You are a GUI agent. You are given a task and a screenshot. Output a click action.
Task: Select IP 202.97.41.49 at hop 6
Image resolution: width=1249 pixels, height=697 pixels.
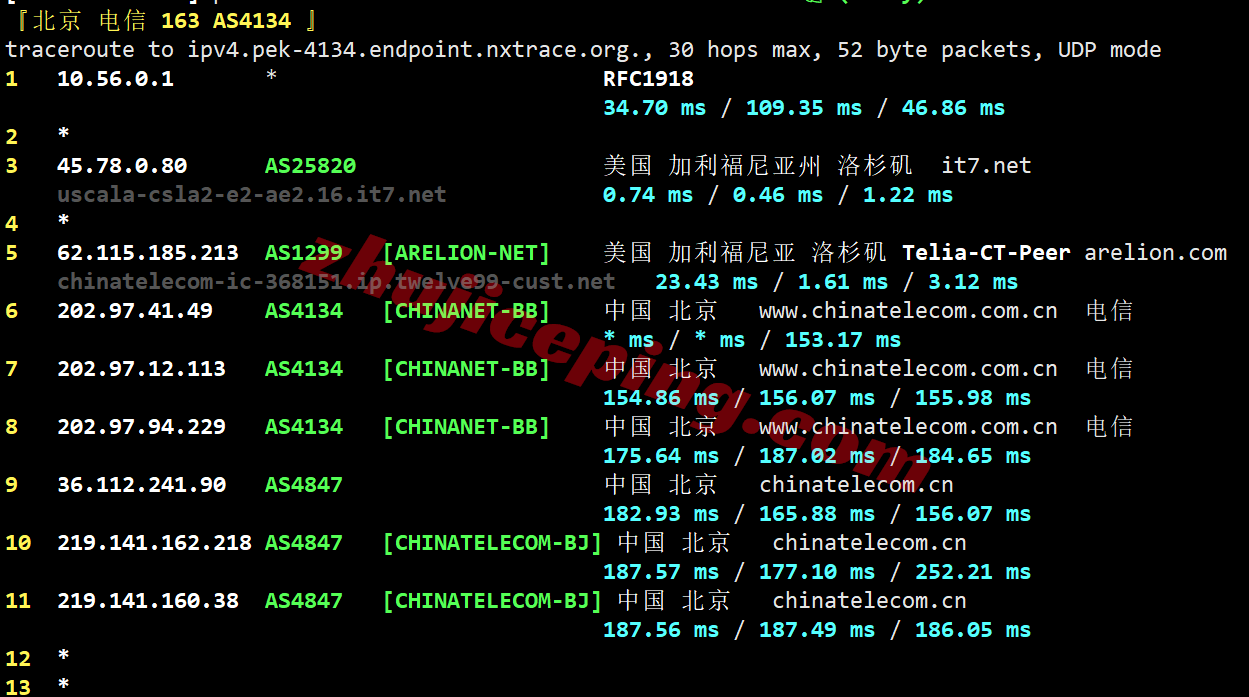coord(135,311)
